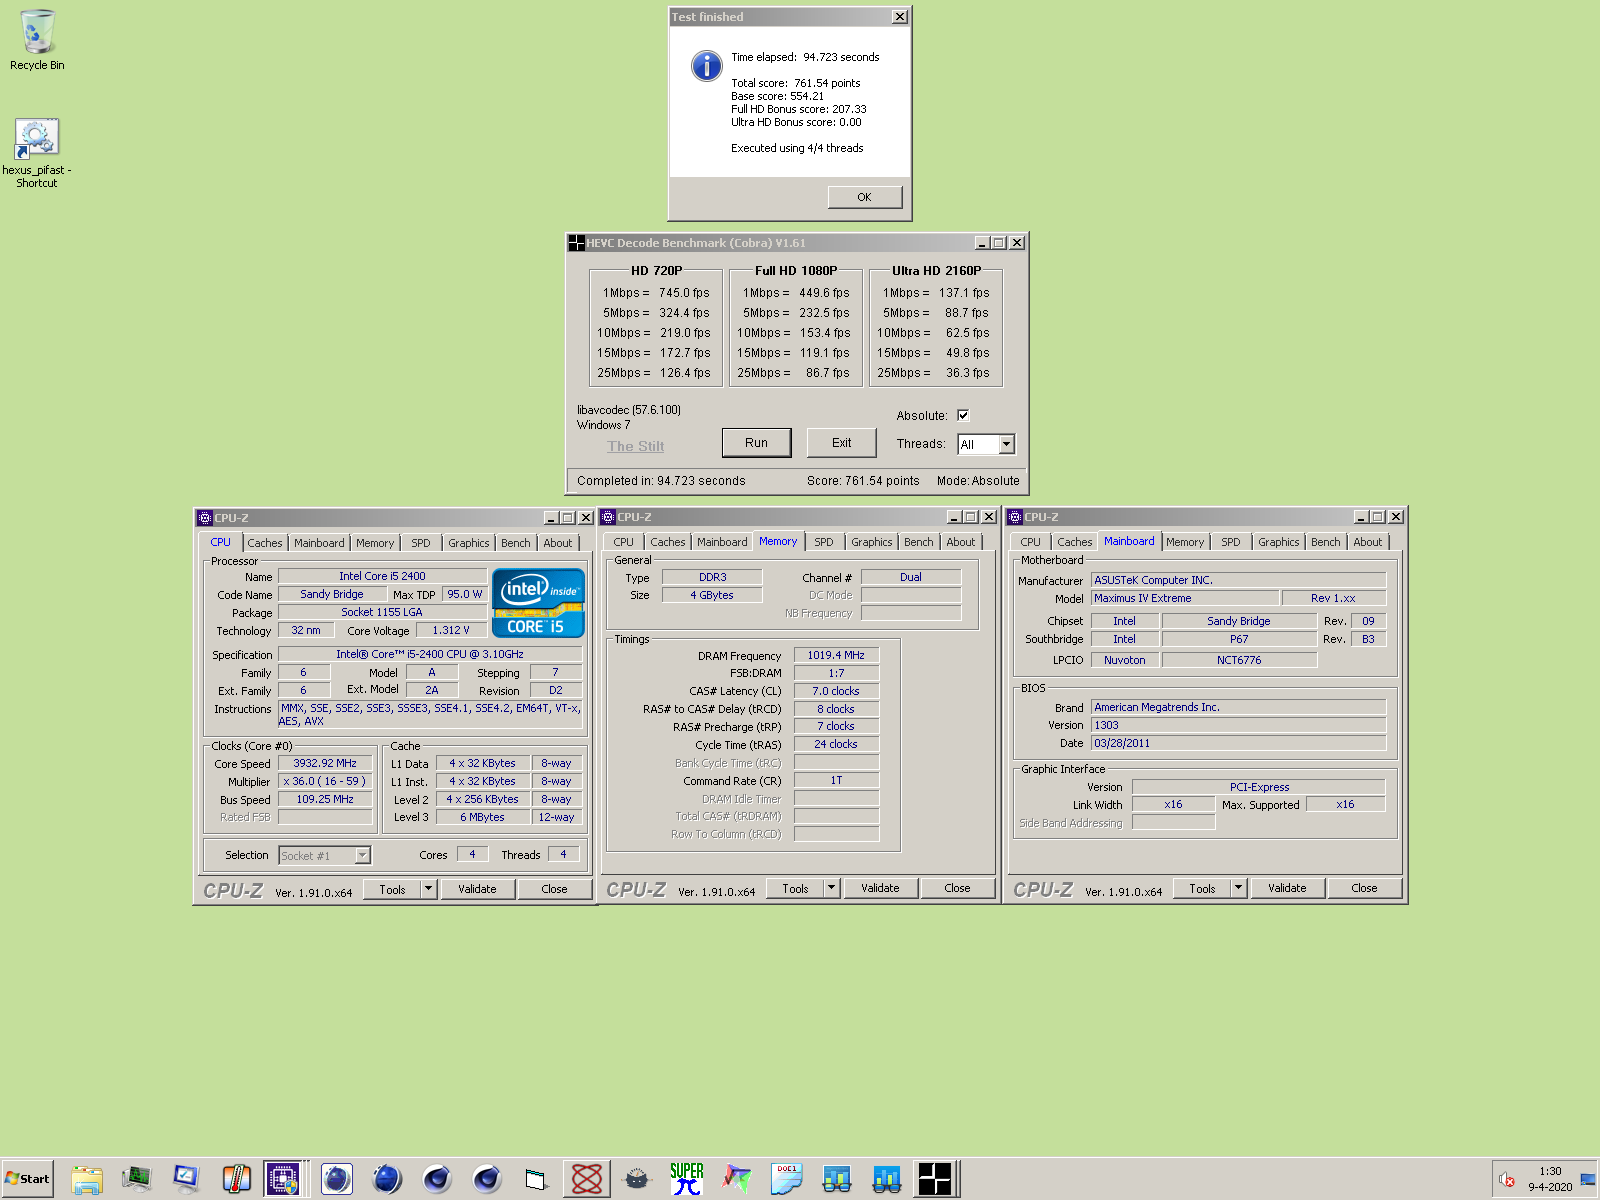Click Windows Start button
The width and height of the screenshot is (1600, 1200).
coord(28,1179)
